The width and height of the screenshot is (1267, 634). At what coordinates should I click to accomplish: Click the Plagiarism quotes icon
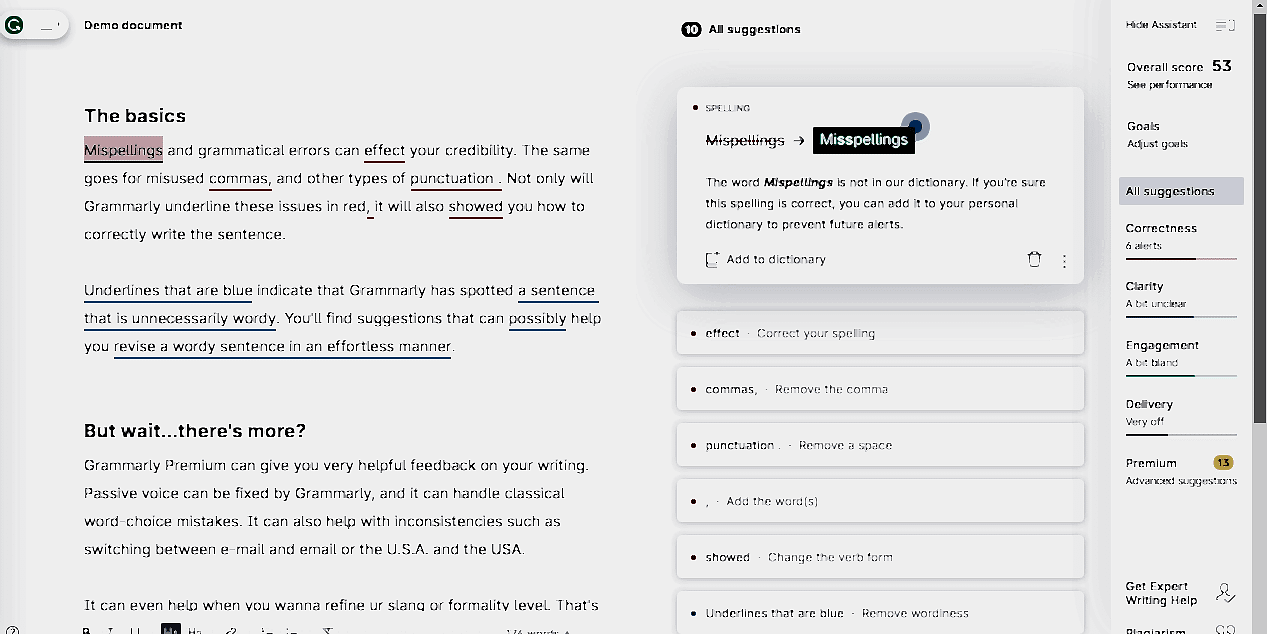click(1225, 631)
